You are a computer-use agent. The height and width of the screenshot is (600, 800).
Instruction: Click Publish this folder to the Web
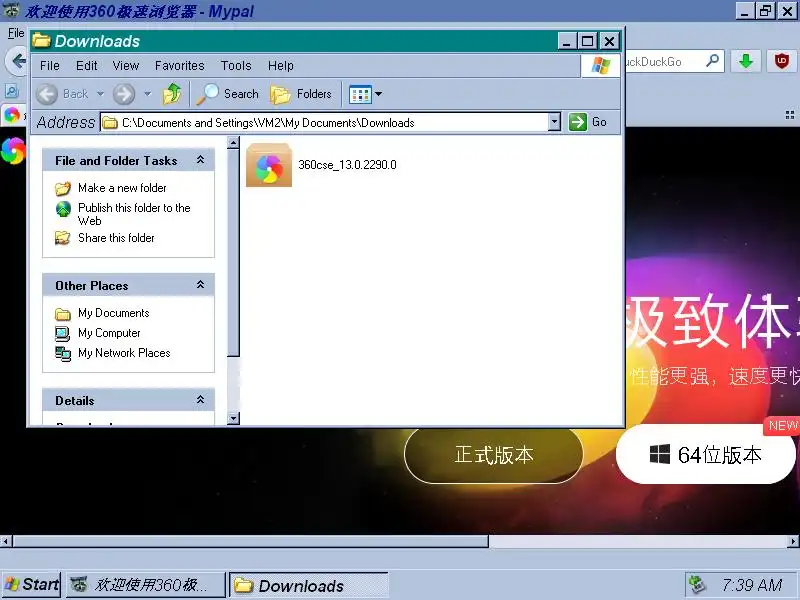(x=134, y=214)
